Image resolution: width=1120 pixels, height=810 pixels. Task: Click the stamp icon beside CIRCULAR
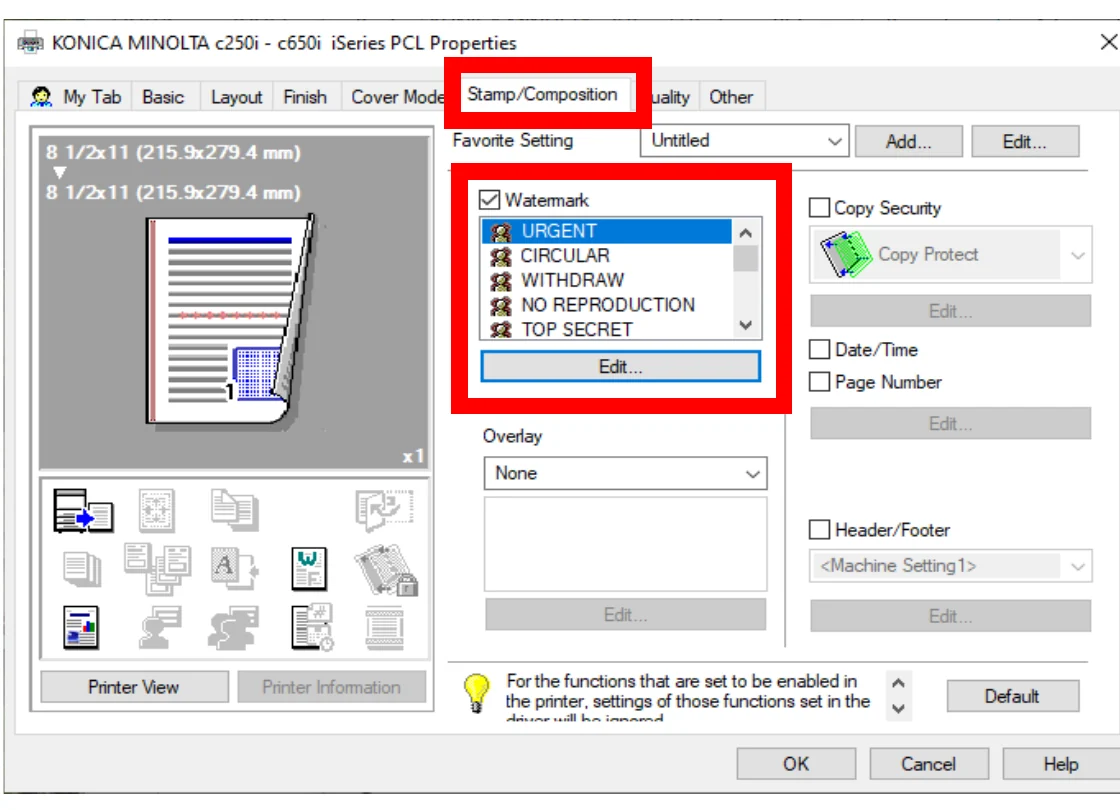pyautogui.click(x=501, y=256)
